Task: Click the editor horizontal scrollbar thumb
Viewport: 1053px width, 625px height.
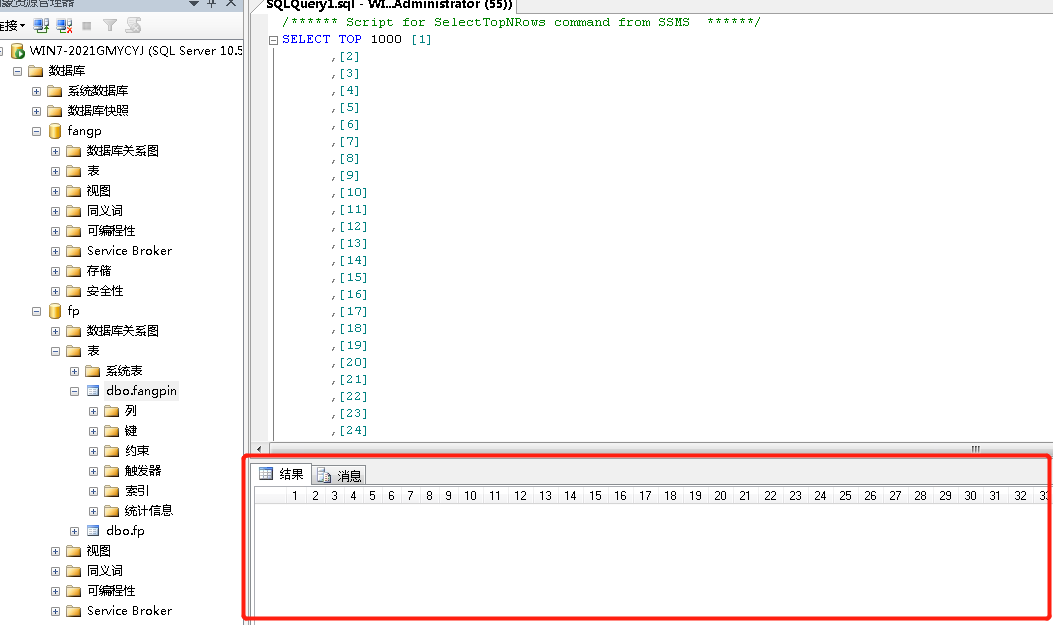Action: pos(660,448)
